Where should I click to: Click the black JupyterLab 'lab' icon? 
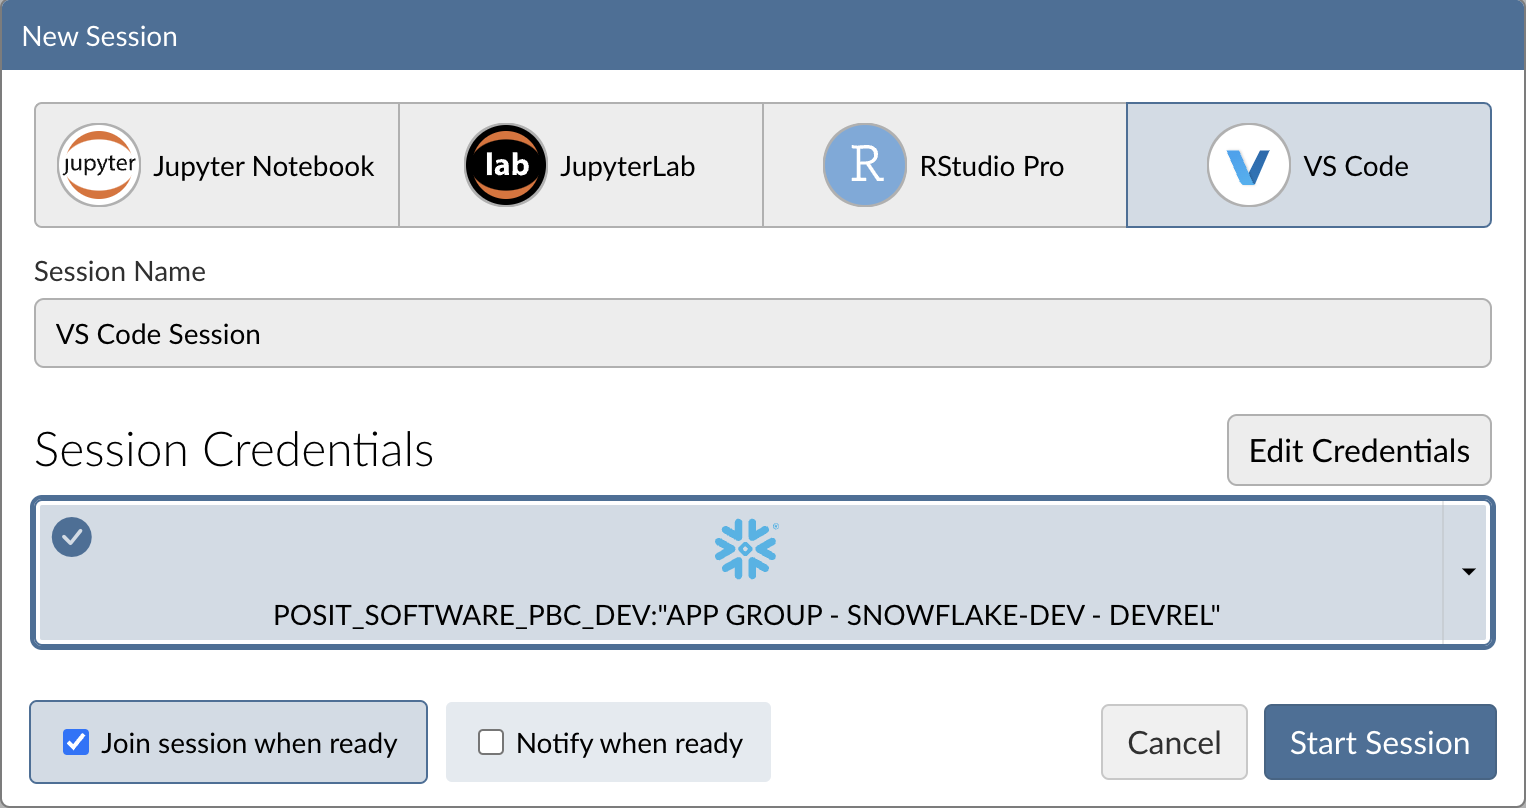point(506,165)
